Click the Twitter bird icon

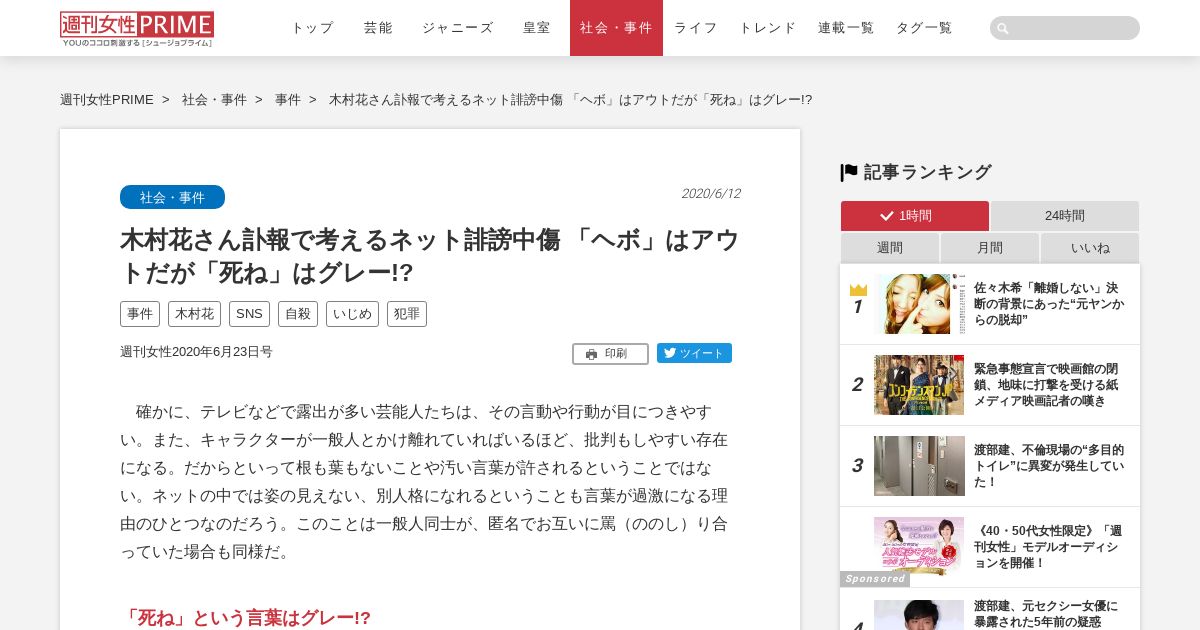[x=670, y=353]
